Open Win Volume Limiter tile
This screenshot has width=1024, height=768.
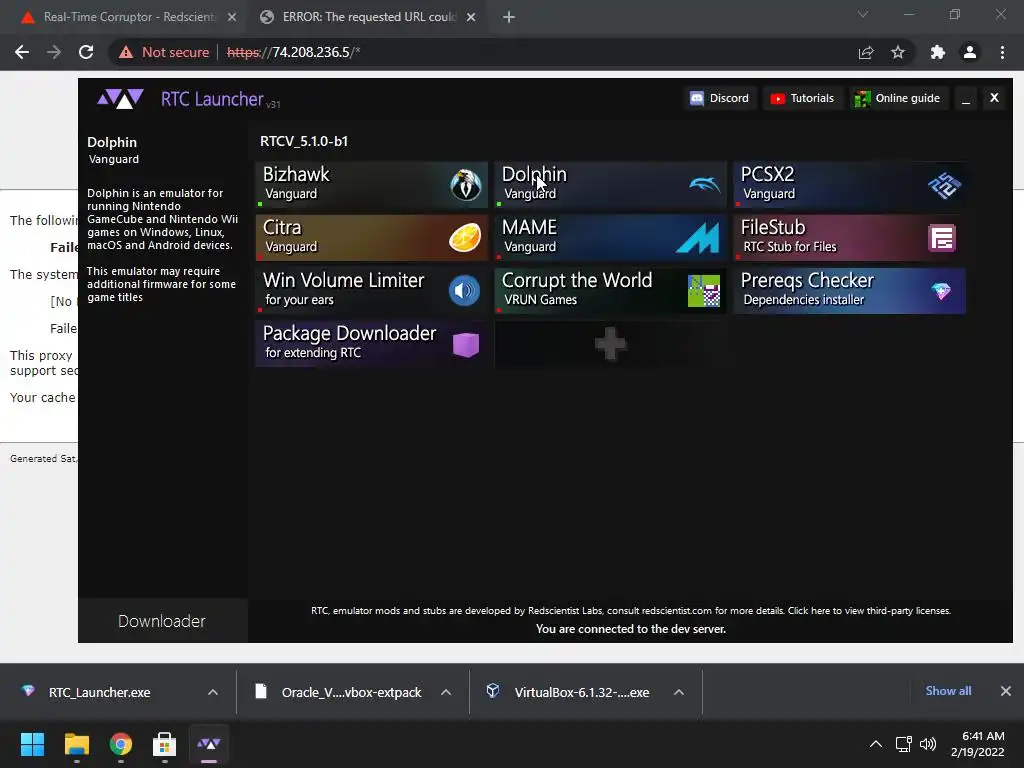[x=371, y=291]
